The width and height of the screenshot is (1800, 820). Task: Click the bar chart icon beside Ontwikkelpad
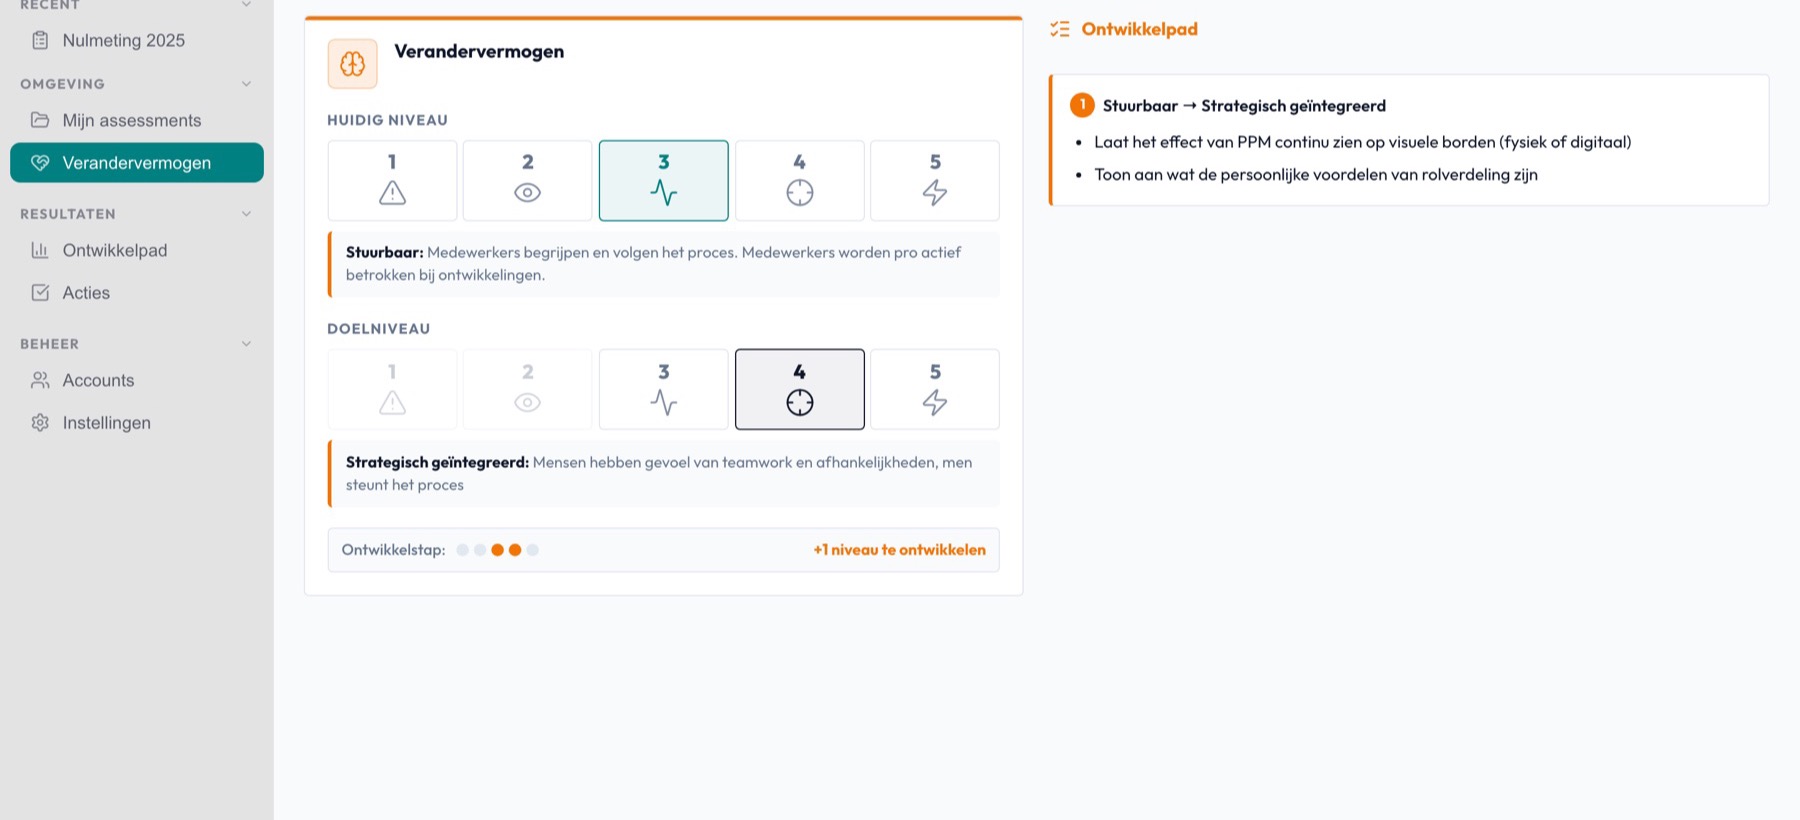pyautogui.click(x=40, y=250)
